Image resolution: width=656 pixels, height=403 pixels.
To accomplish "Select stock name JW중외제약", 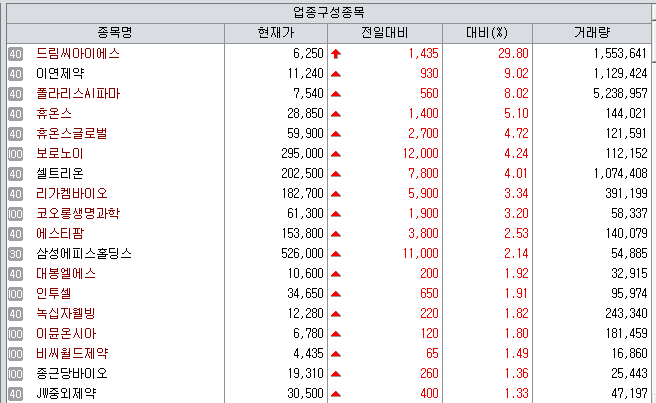I will point(66,393).
